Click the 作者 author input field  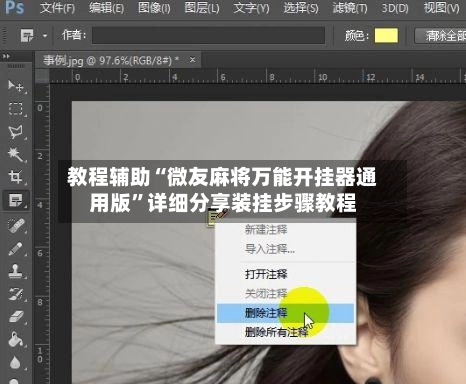pos(208,35)
